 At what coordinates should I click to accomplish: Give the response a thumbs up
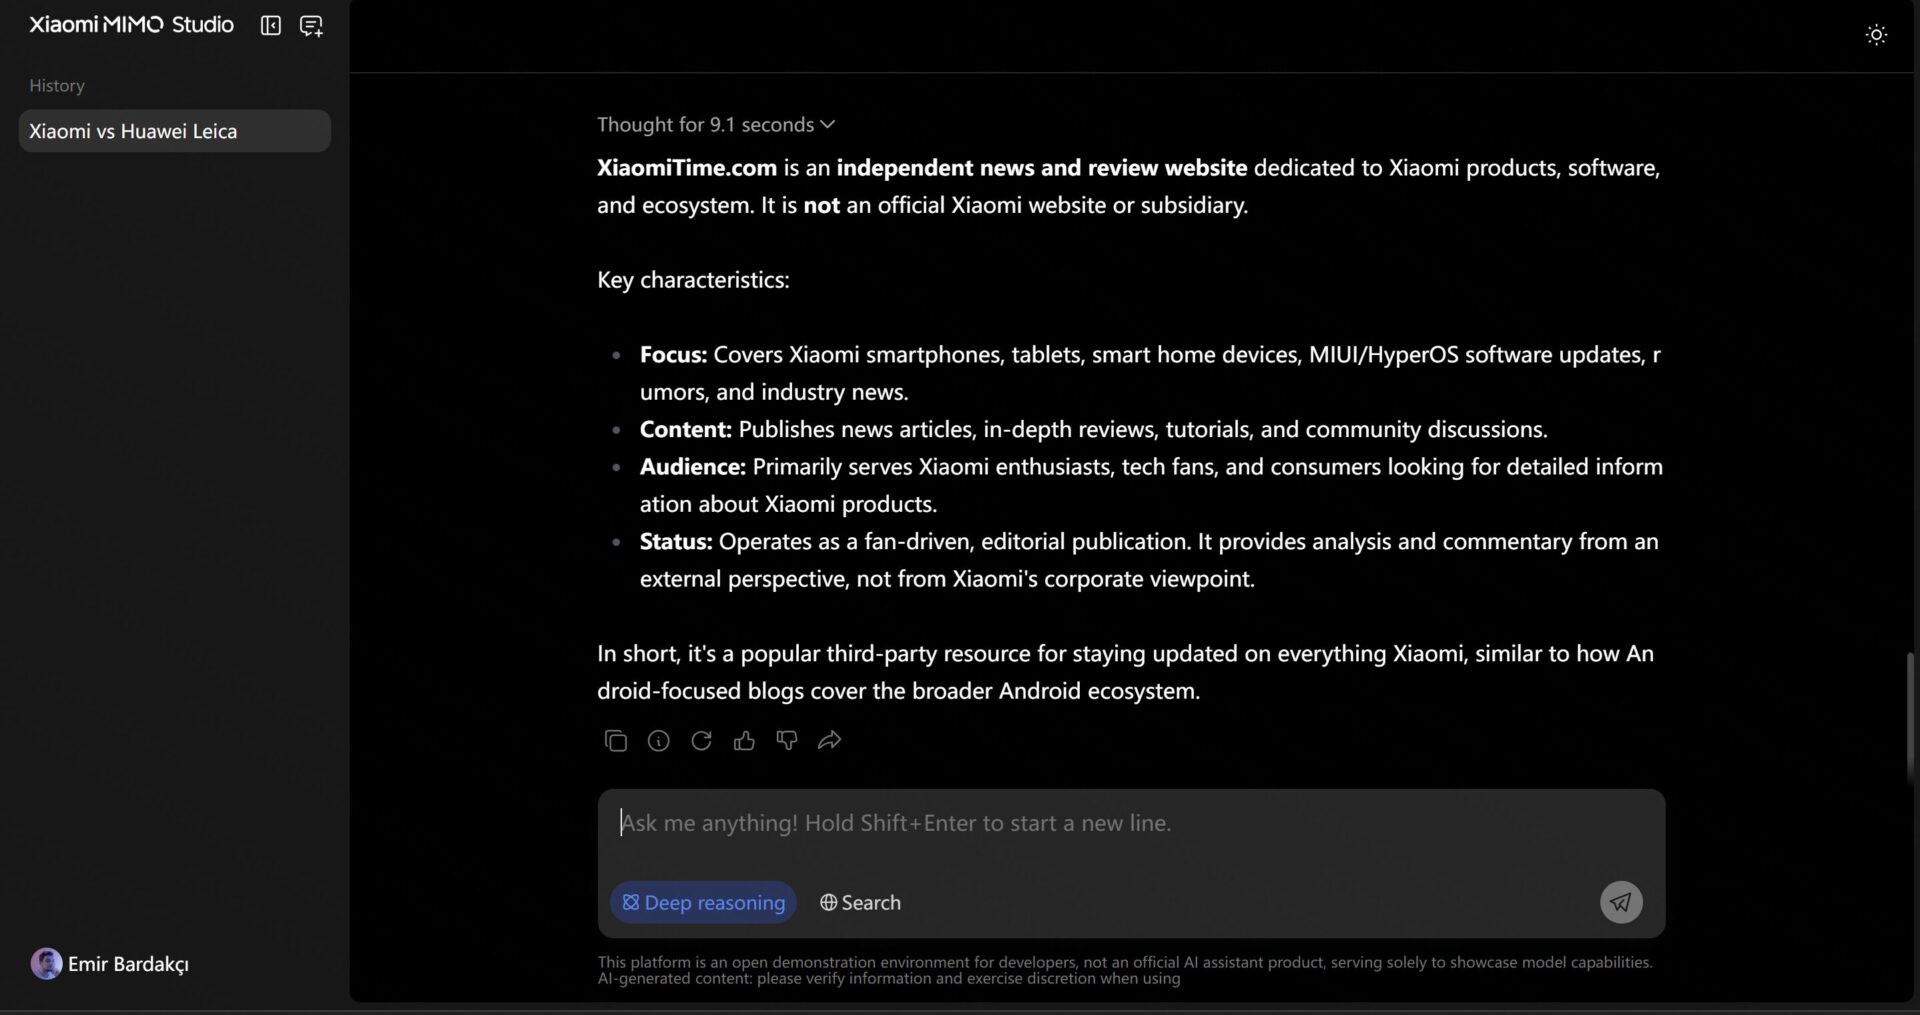pos(744,741)
